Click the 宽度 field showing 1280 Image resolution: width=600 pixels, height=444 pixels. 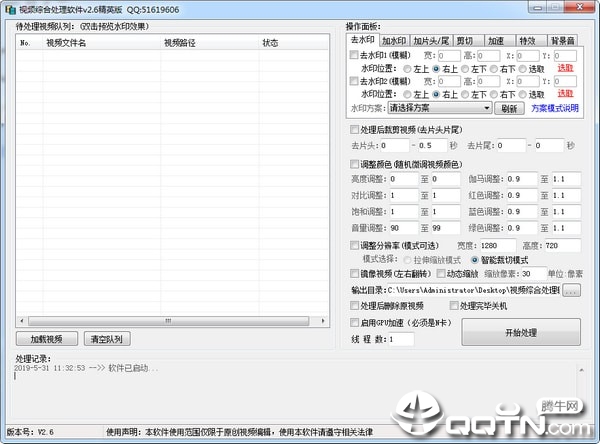click(x=498, y=245)
